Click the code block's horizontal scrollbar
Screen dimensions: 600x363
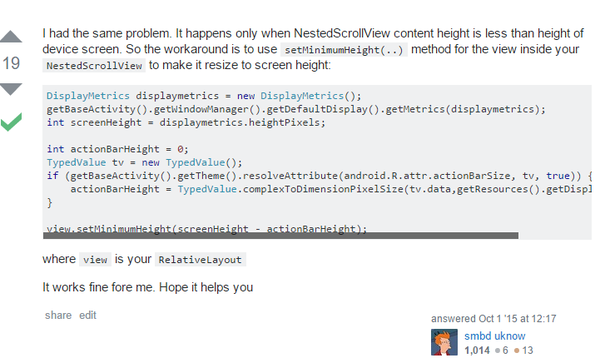pos(280,236)
